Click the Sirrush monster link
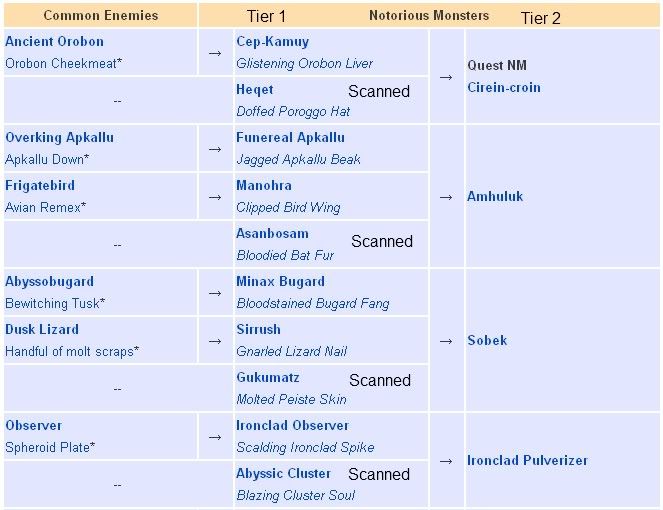 [258, 330]
